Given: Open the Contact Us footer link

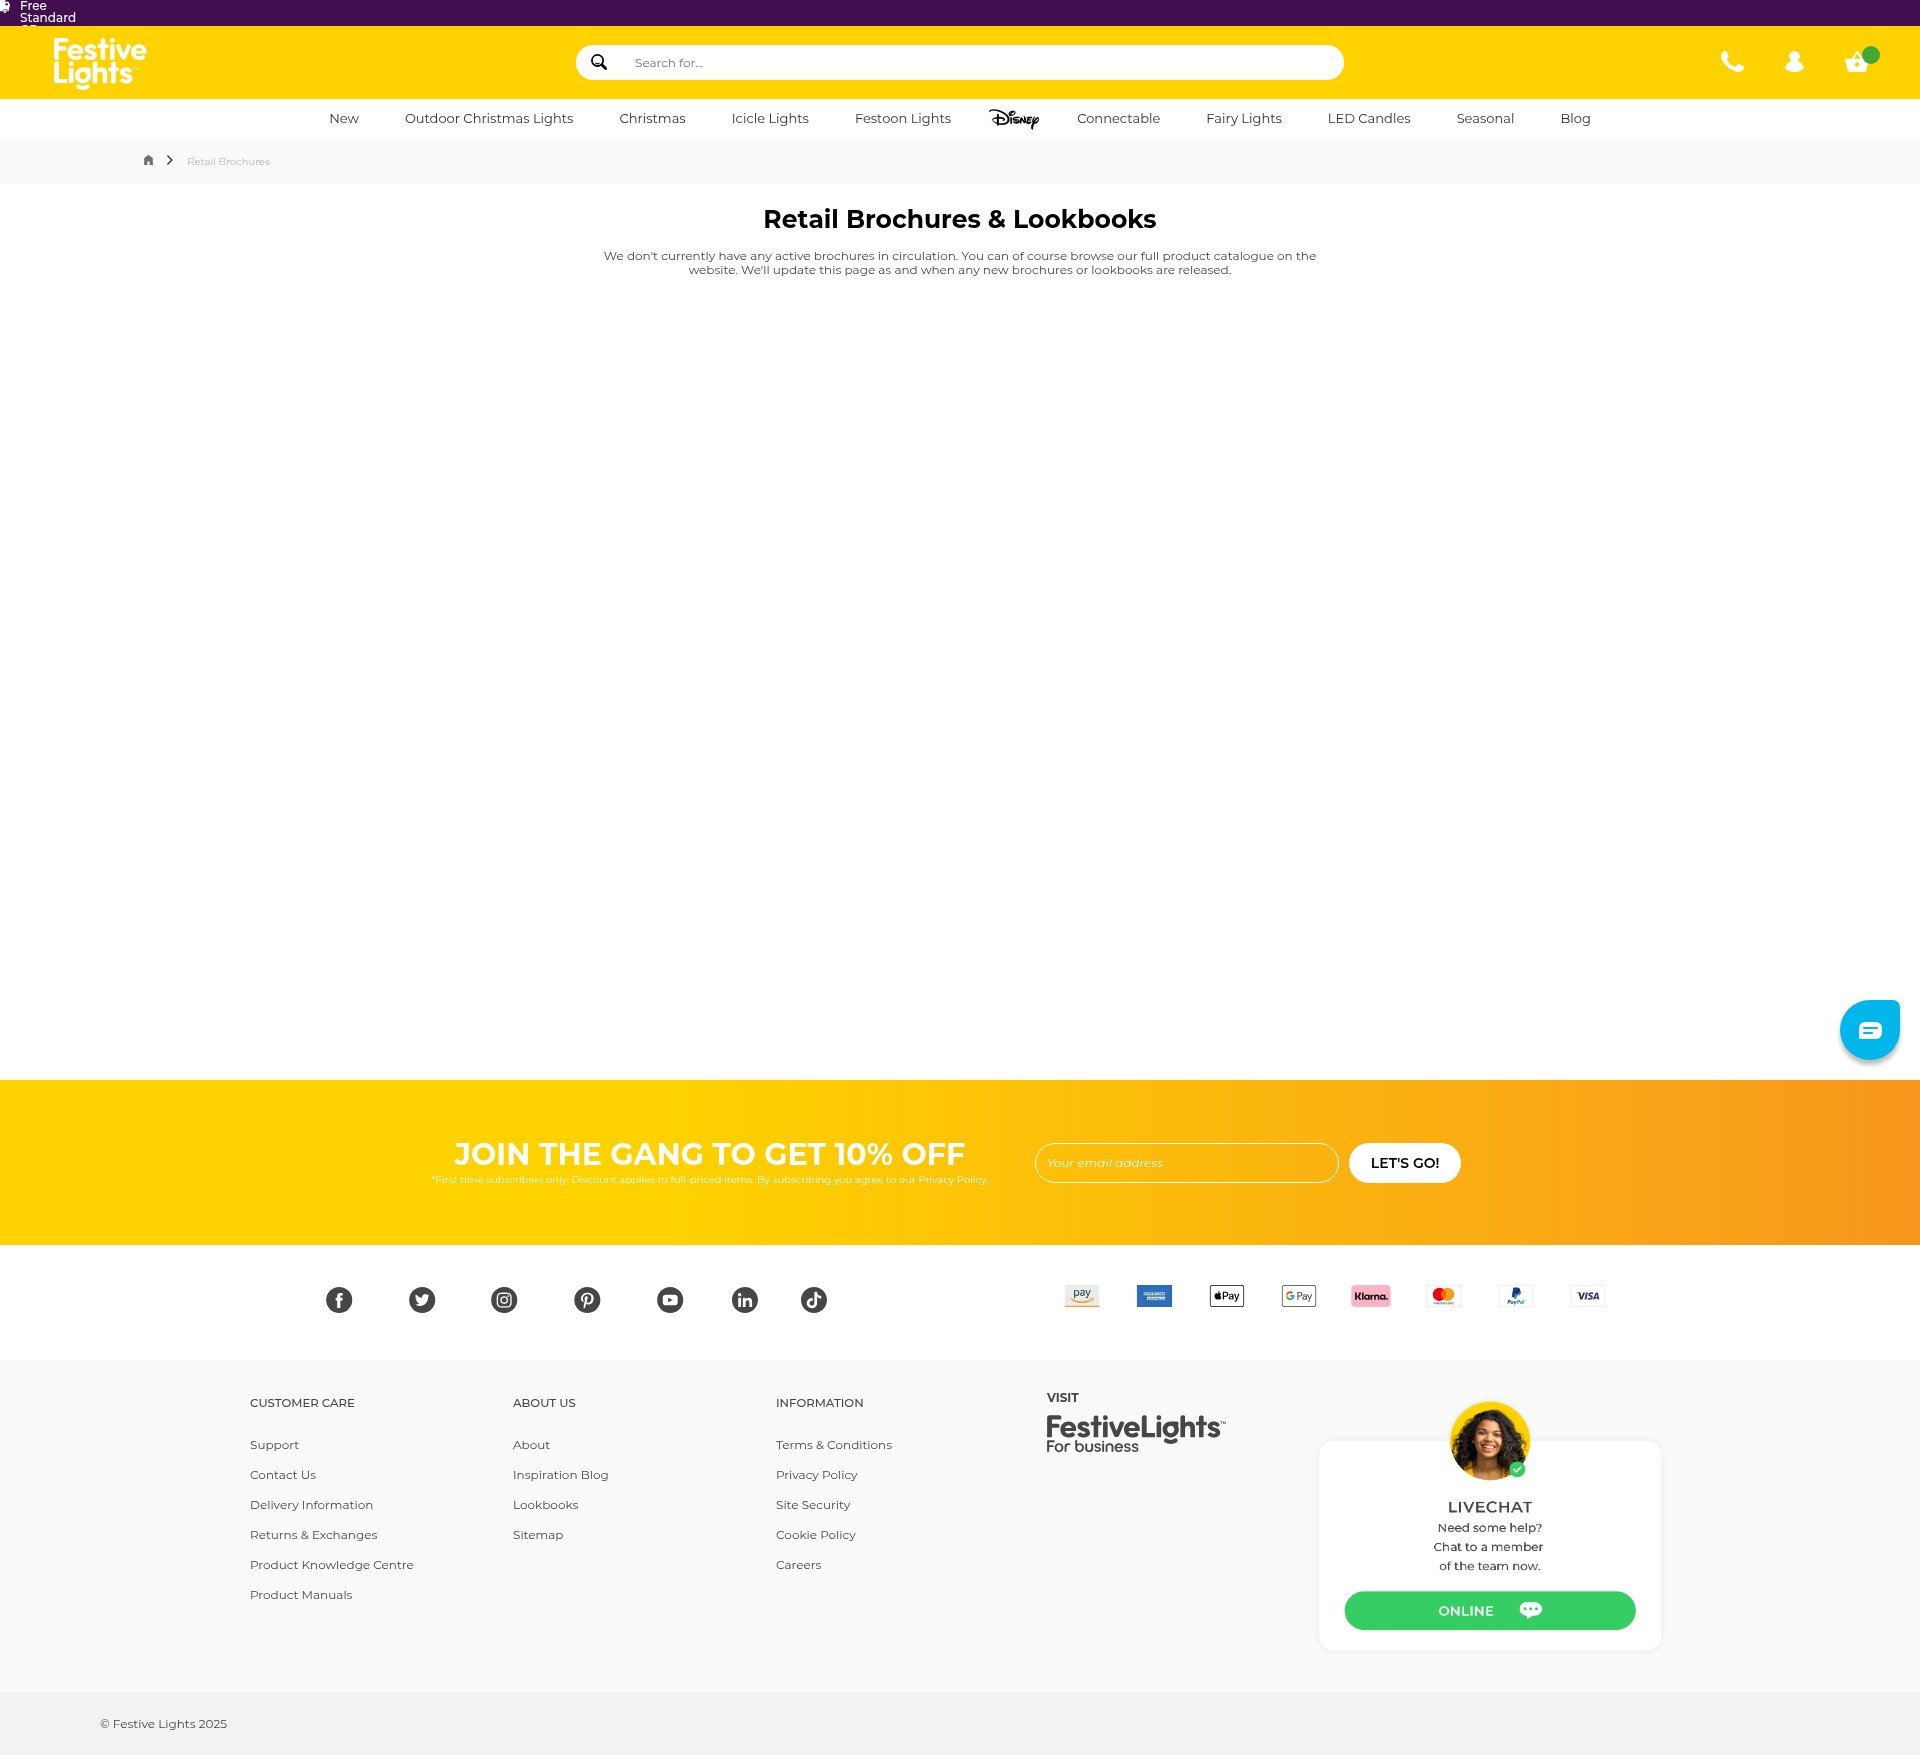Looking at the screenshot, I should [283, 1475].
